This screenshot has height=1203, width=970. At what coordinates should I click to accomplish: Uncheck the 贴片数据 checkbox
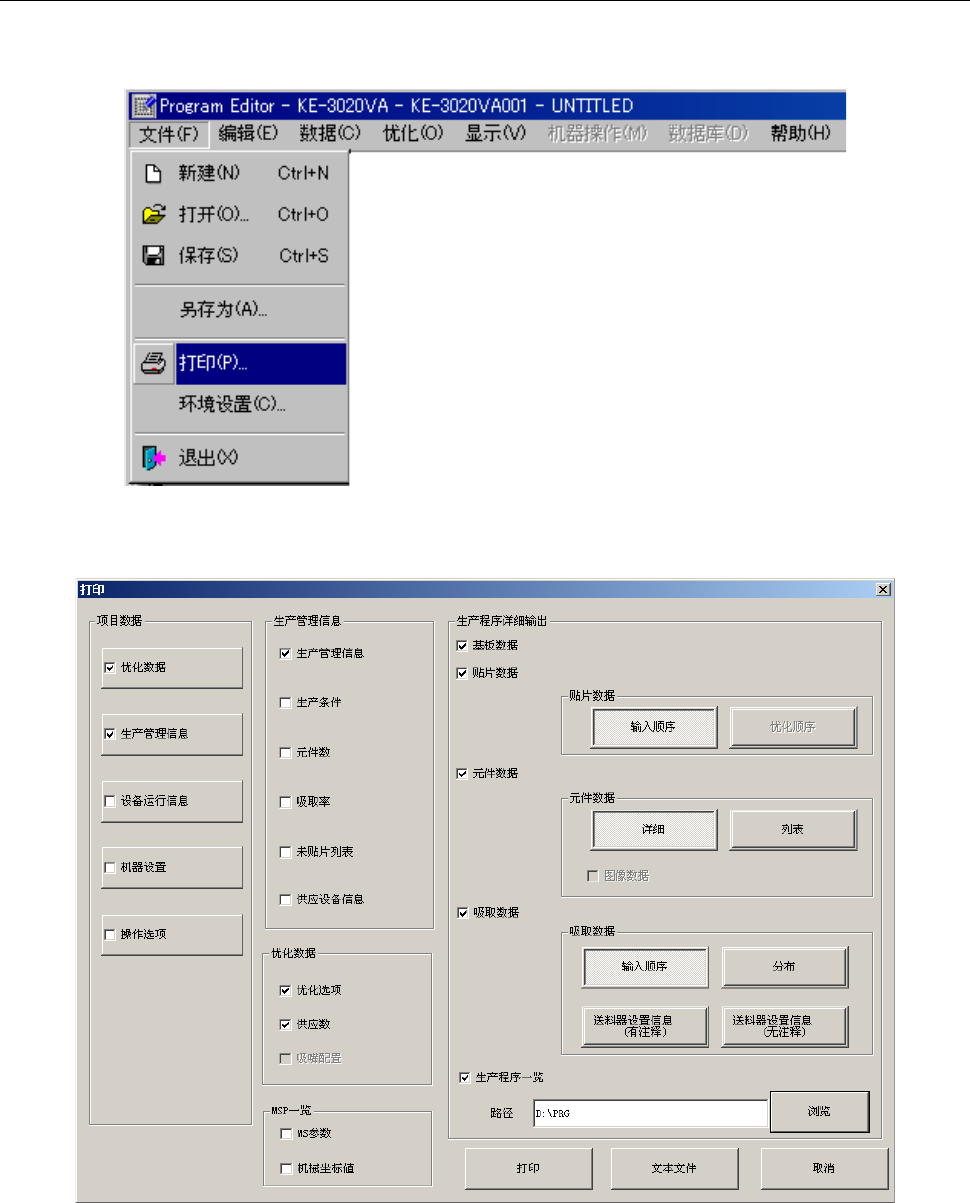pos(462,673)
